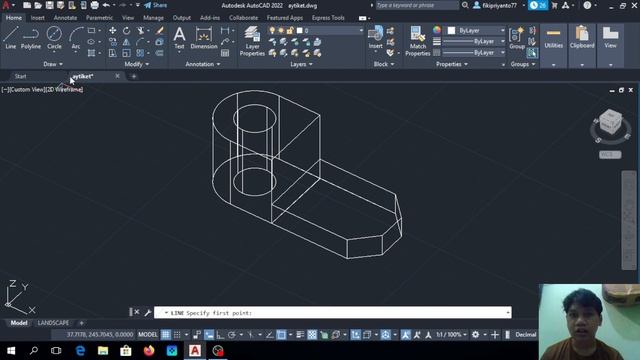Viewport: 640px width, 360px height.
Task: Click the Copy tool in Modify panel
Action: click(x=113, y=42)
